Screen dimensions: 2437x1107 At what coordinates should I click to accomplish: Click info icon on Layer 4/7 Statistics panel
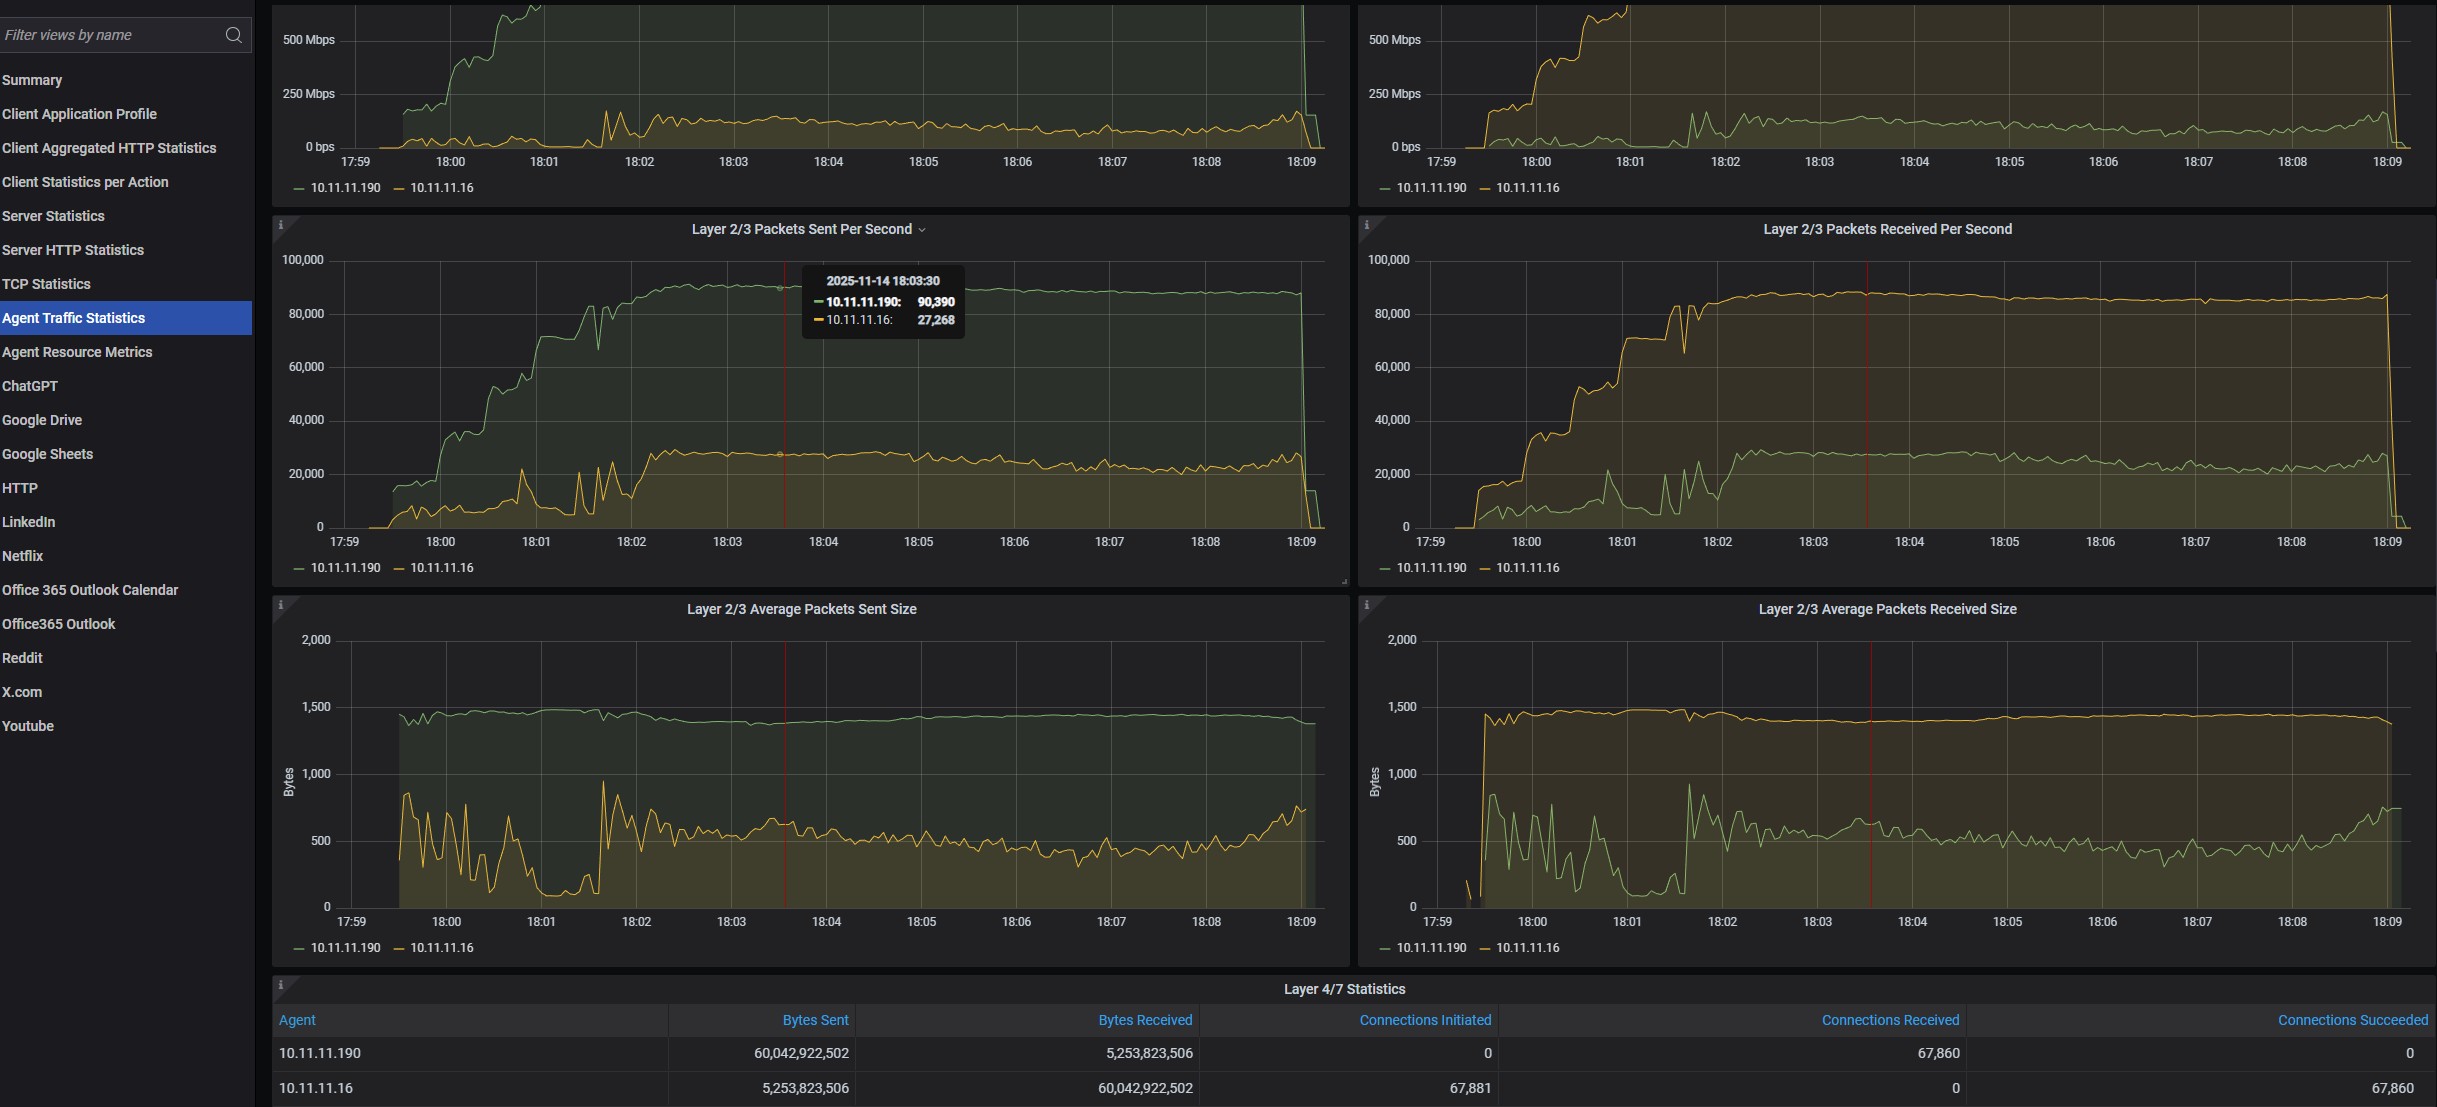click(281, 985)
